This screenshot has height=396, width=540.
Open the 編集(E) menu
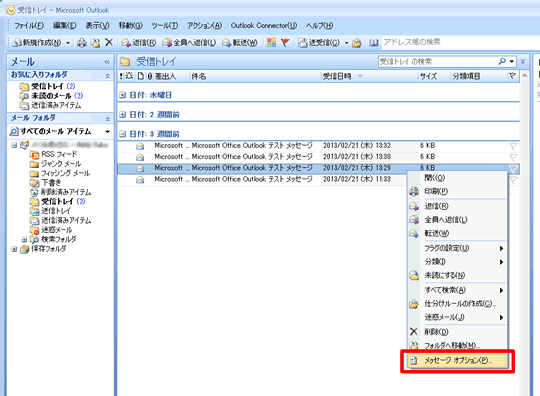[64, 25]
